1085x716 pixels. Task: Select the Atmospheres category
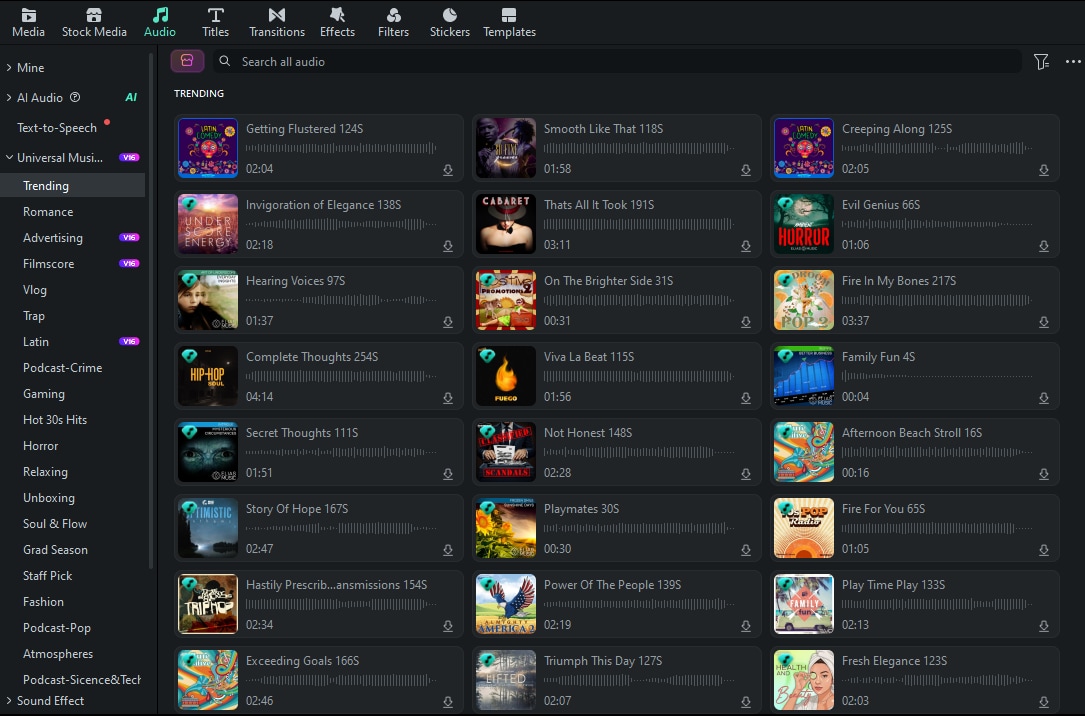point(57,654)
